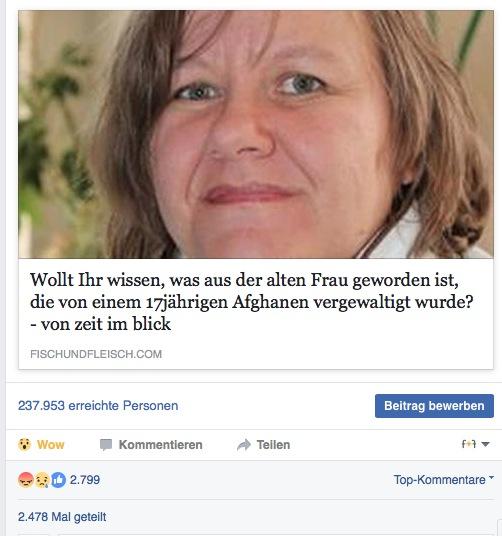Open the 2.478 Mal geteilt link

click(x=62, y=517)
